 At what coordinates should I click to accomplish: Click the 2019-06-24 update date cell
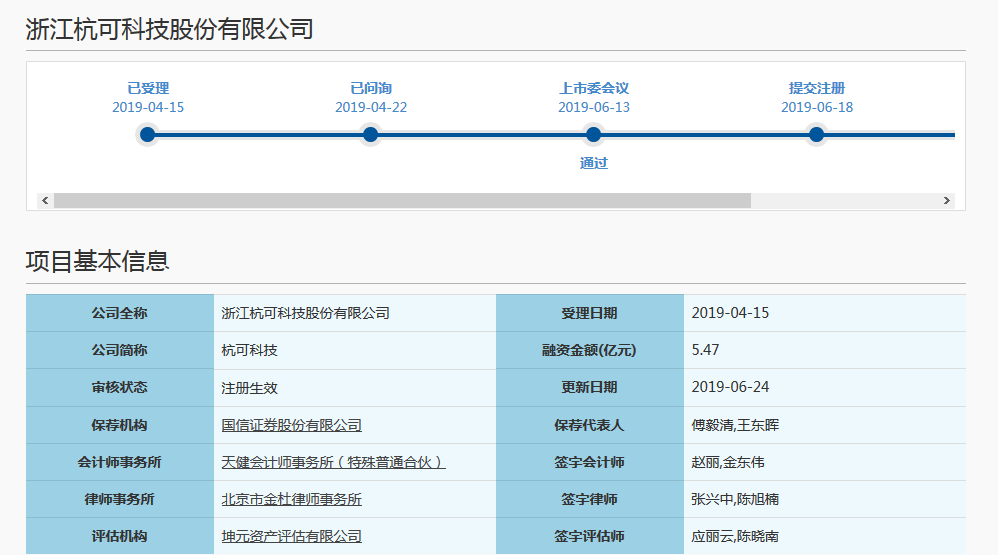[x=824, y=388]
